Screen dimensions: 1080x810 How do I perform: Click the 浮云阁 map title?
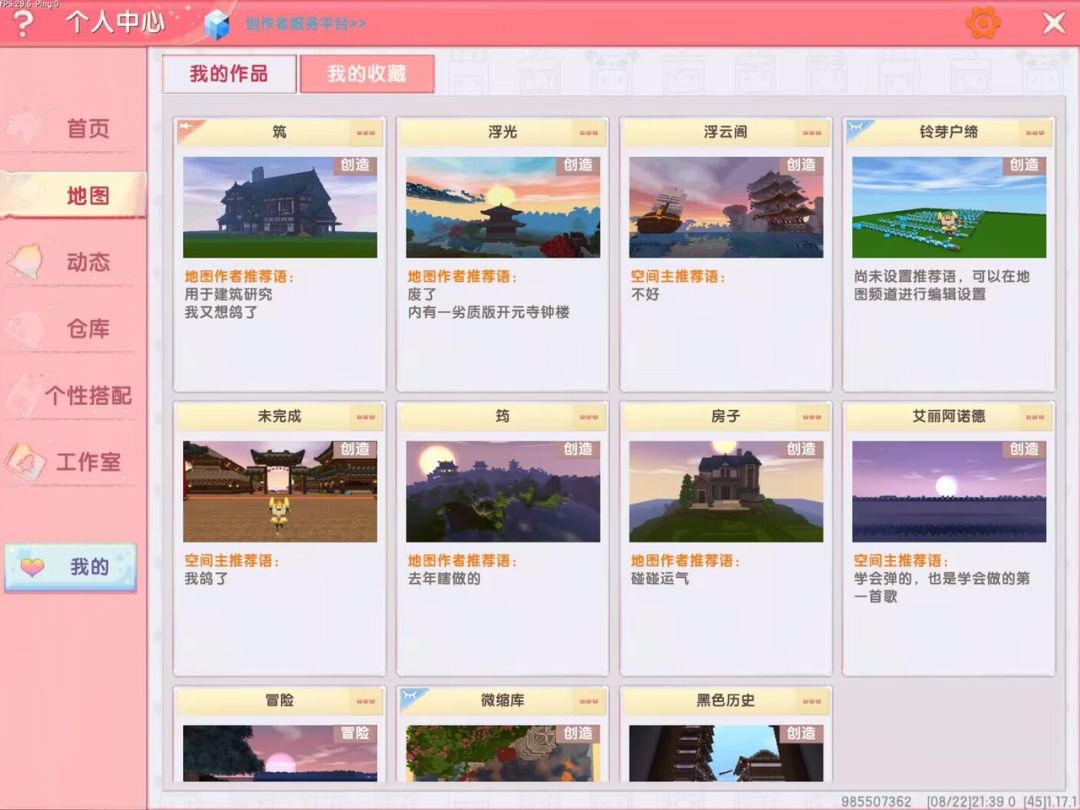pos(725,132)
